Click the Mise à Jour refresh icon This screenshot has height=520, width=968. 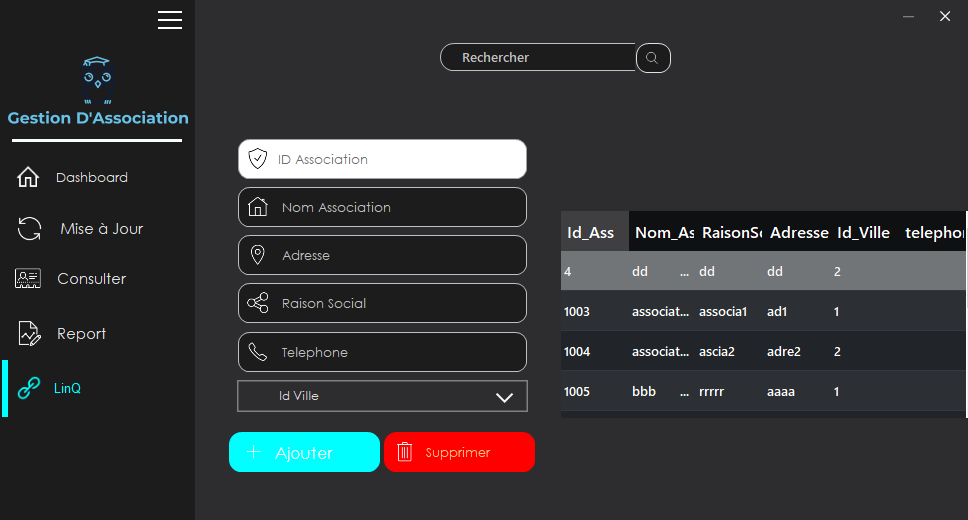[x=29, y=229]
